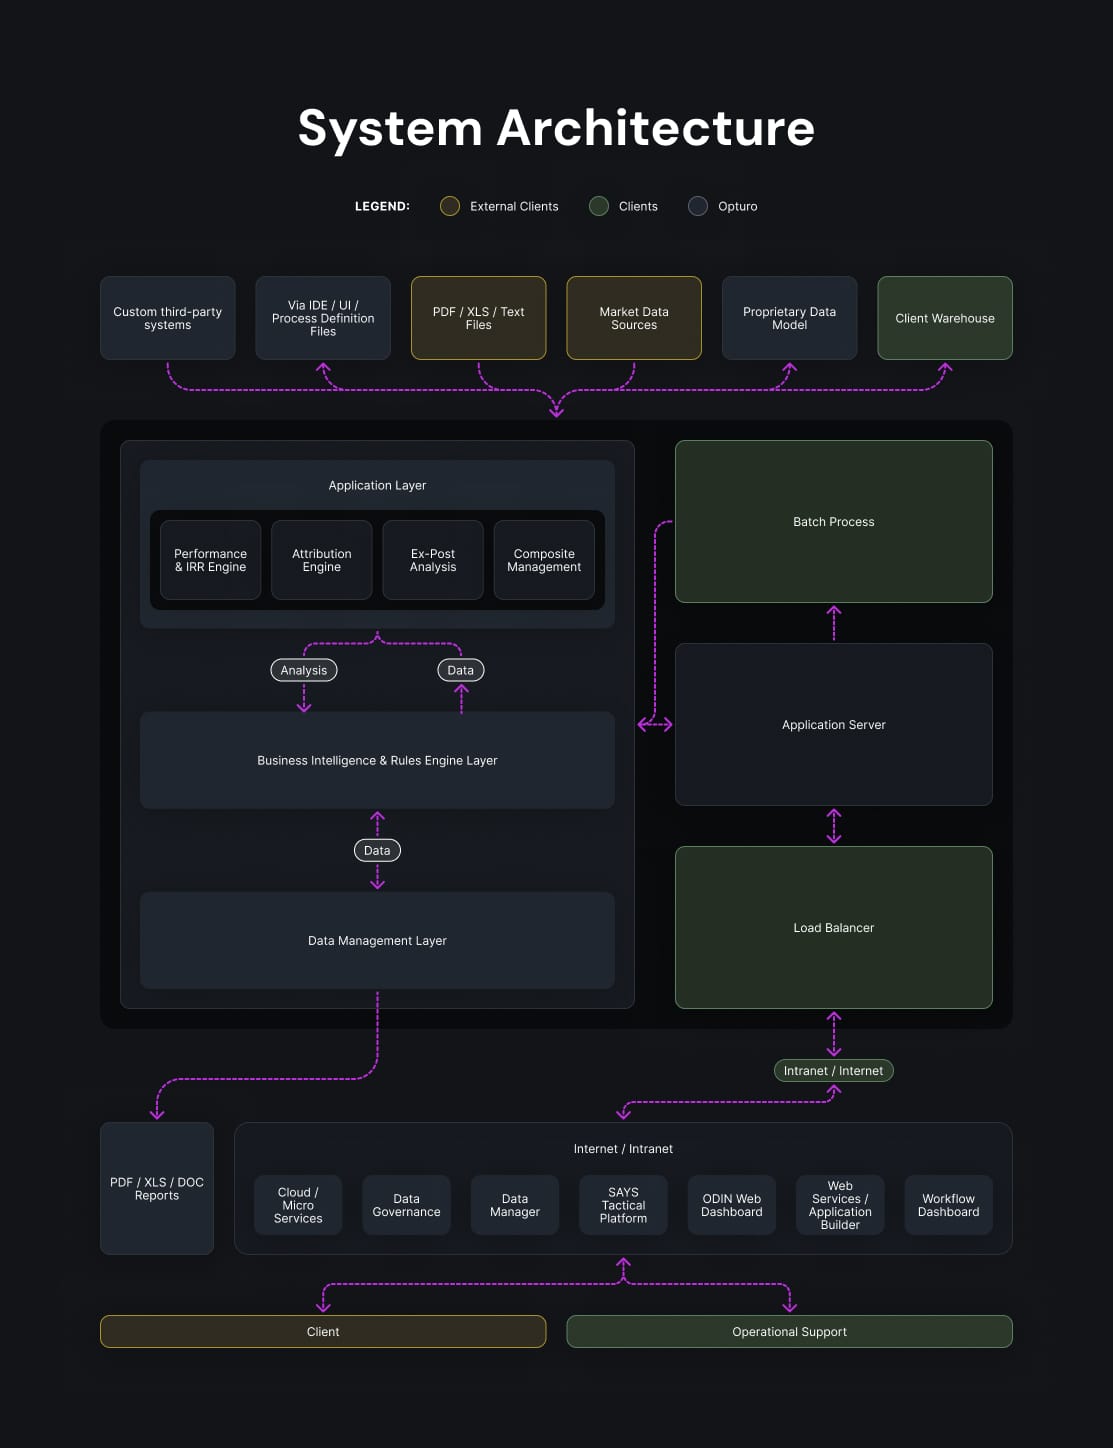Select the Performance & IRR Engine block
The width and height of the screenshot is (1113, 1448).
211,560
